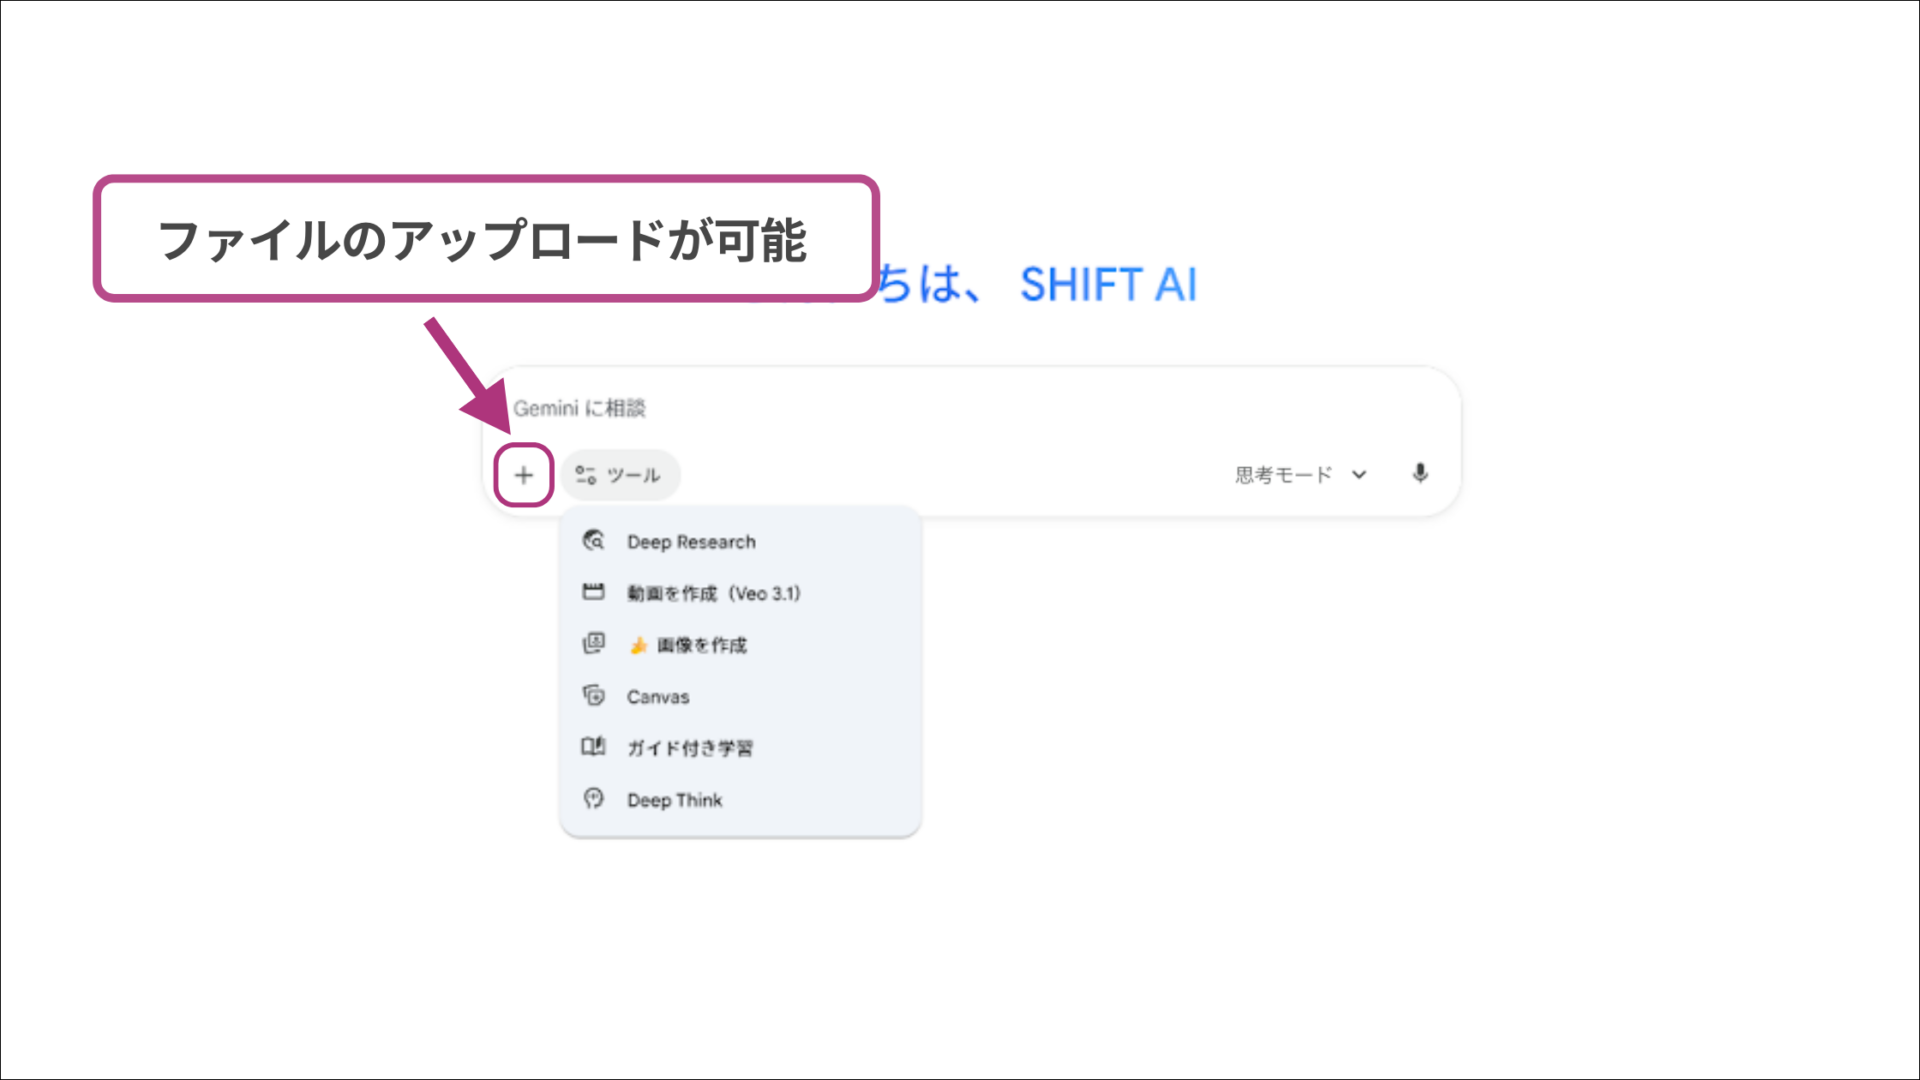Click the Deep Think icon in the menu
This screenshot has width=1920, height=1080.
pyautogui.click(x=593, y=799)
